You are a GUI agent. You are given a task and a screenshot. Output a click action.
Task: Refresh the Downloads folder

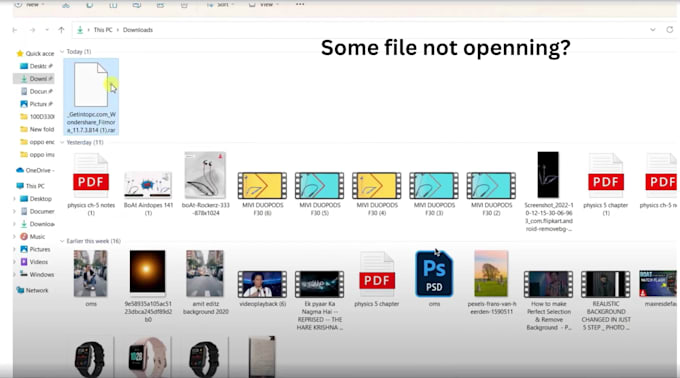tap(670, 30)
